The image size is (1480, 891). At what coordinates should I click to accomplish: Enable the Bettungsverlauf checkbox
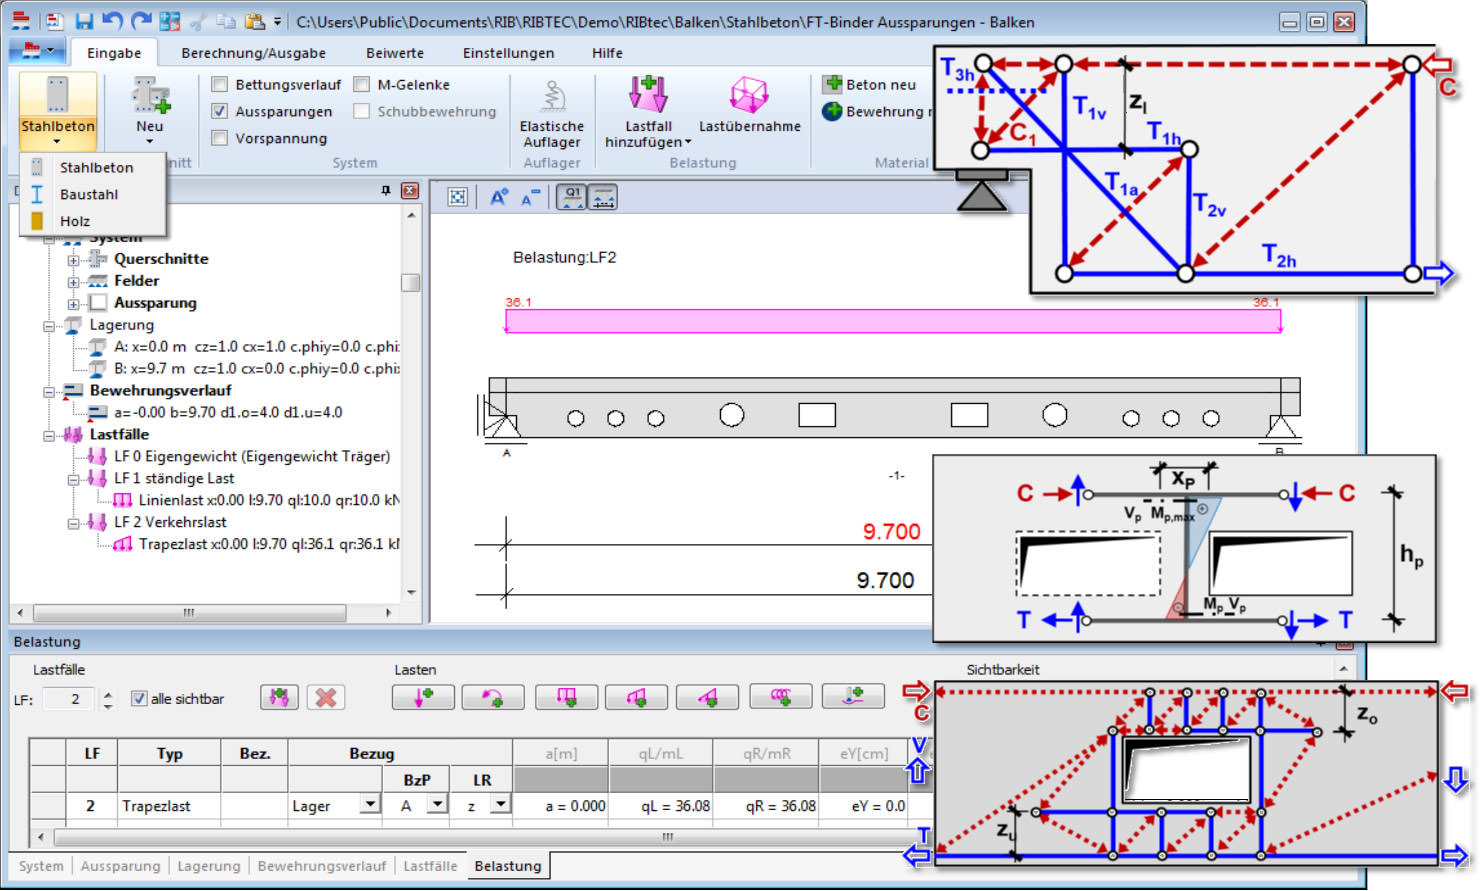220,84
